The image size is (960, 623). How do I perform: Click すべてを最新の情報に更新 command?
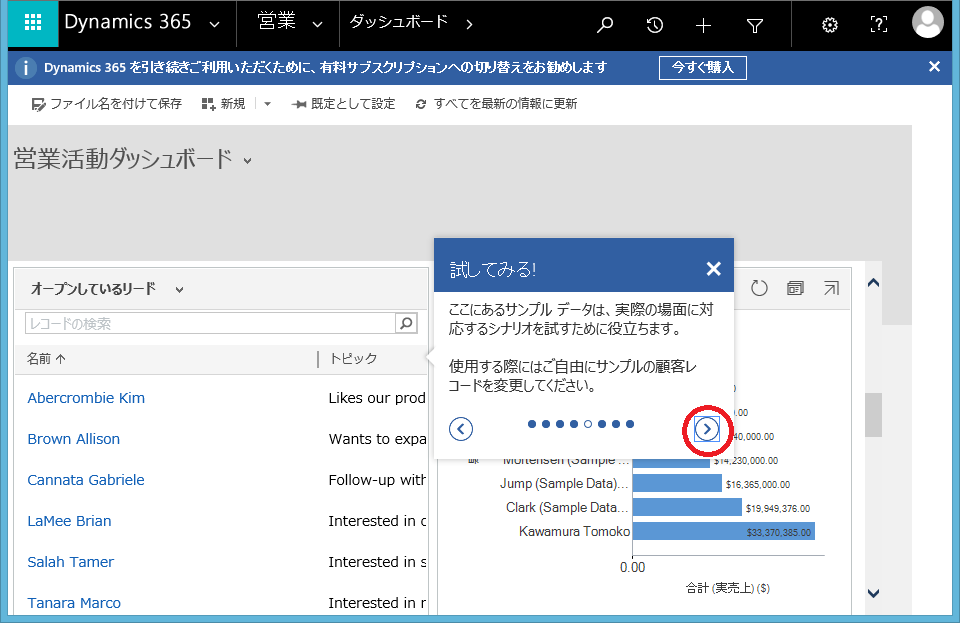tap(496, 104)
